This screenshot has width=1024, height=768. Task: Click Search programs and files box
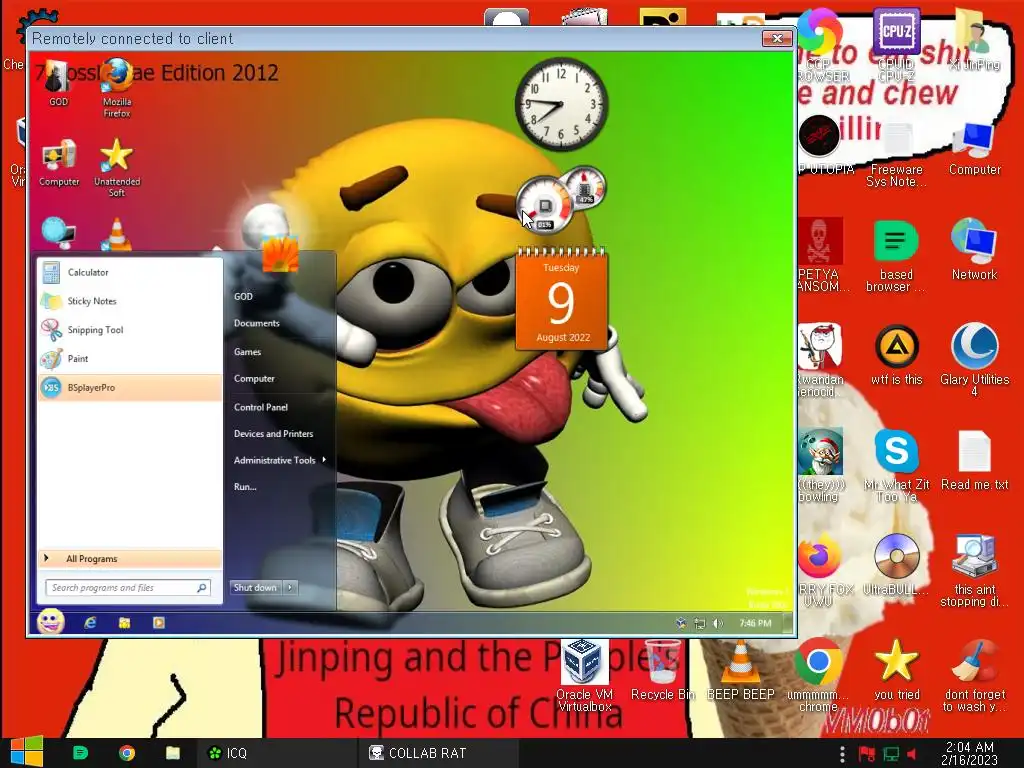pyautogui.click(x=128, y=588)
